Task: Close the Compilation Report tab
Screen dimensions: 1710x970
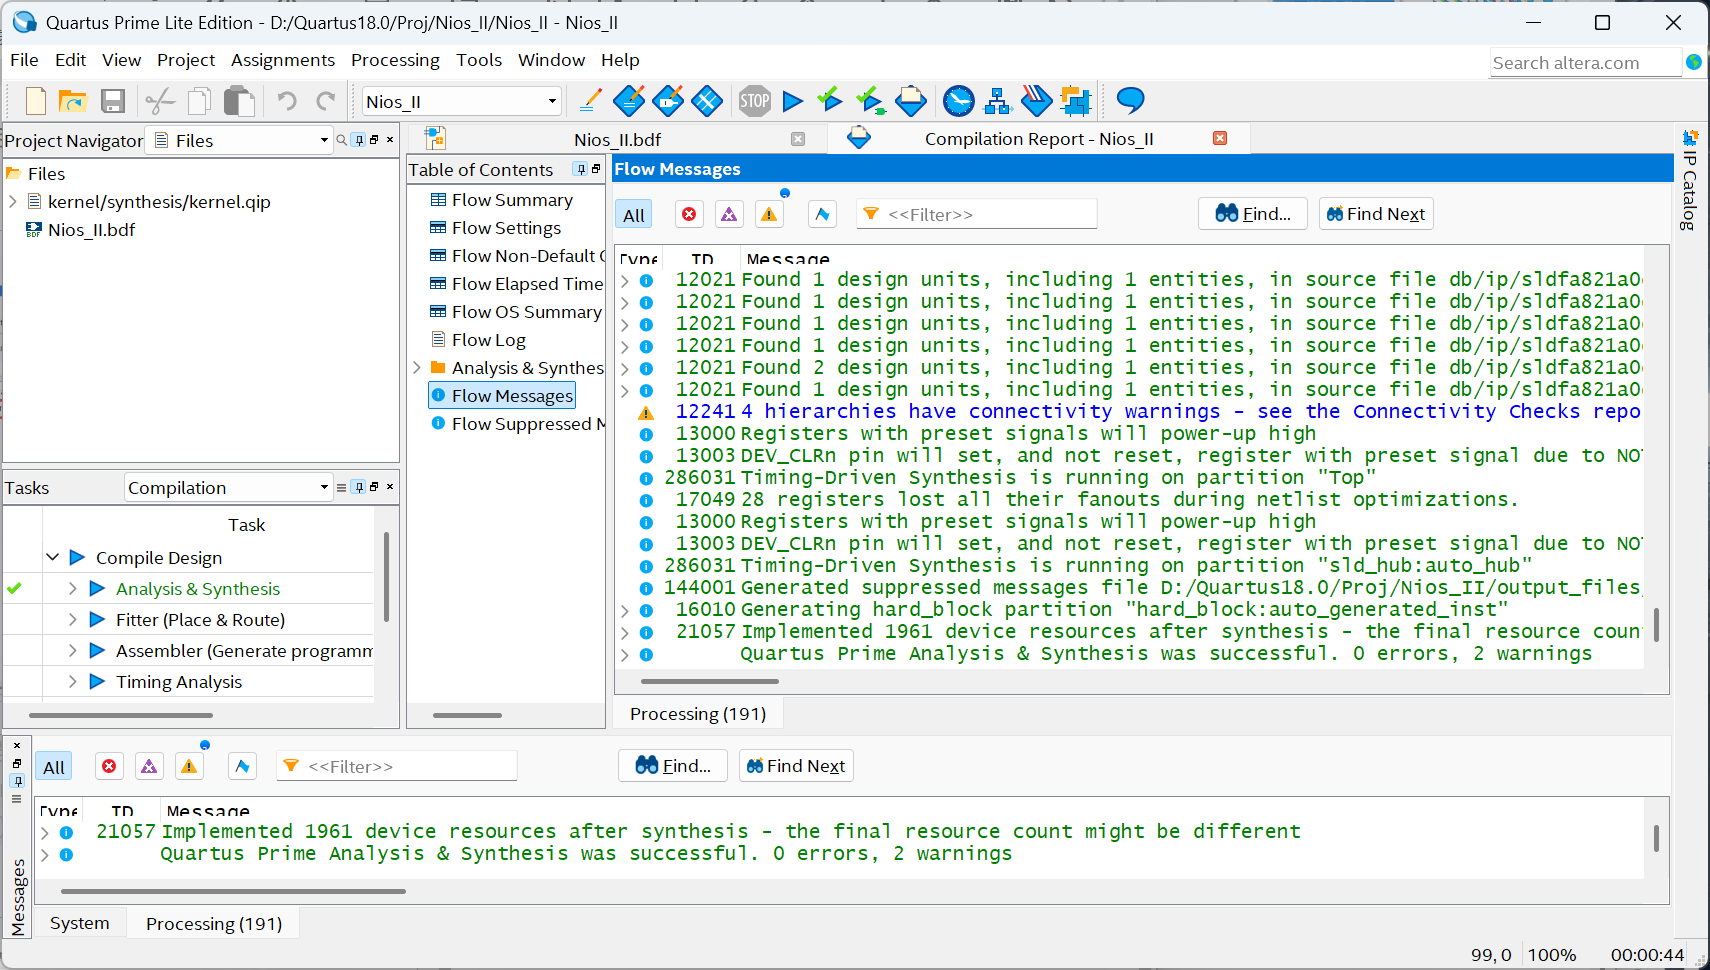Action: (x=1220, y=138)
